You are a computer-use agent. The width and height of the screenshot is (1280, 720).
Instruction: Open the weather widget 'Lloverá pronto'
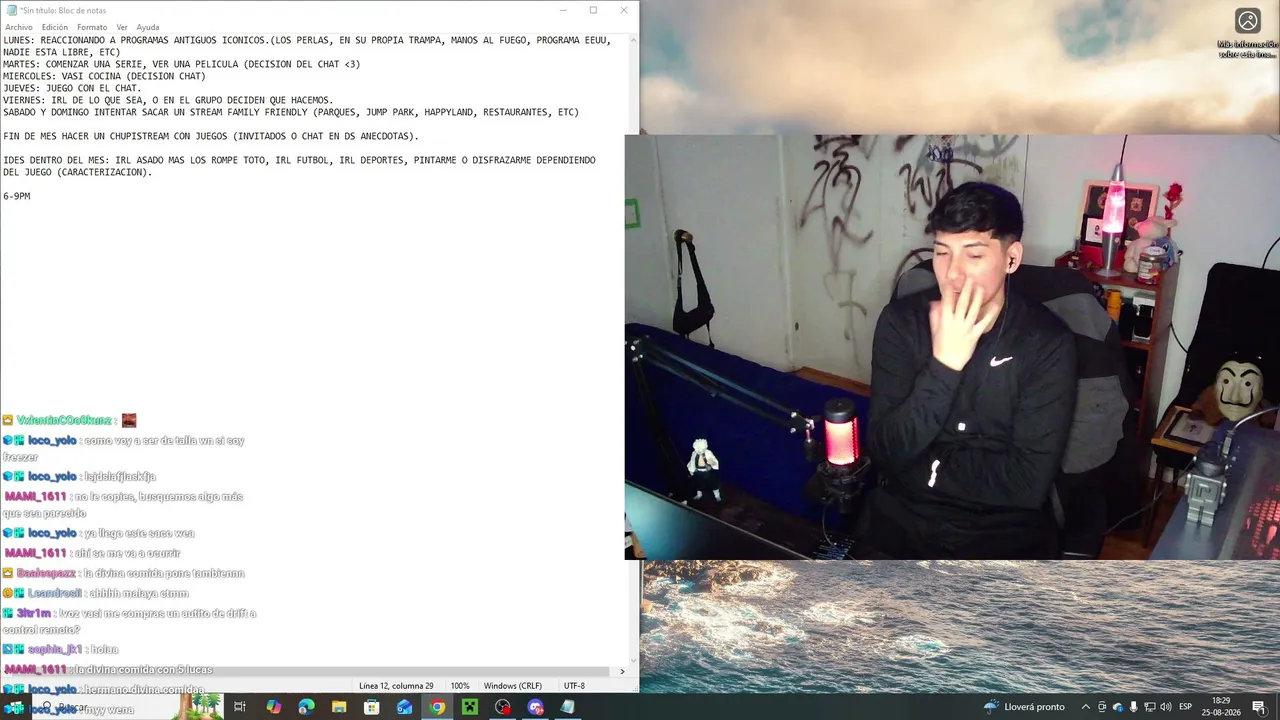coord(1025,707)
